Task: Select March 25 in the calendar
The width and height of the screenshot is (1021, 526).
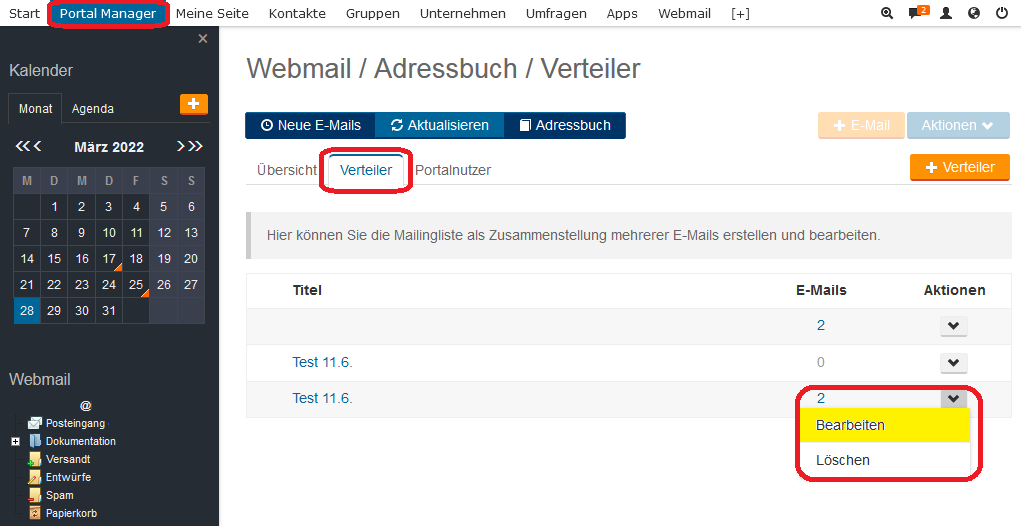Action: pyautogui.click(x=136, y=284)
